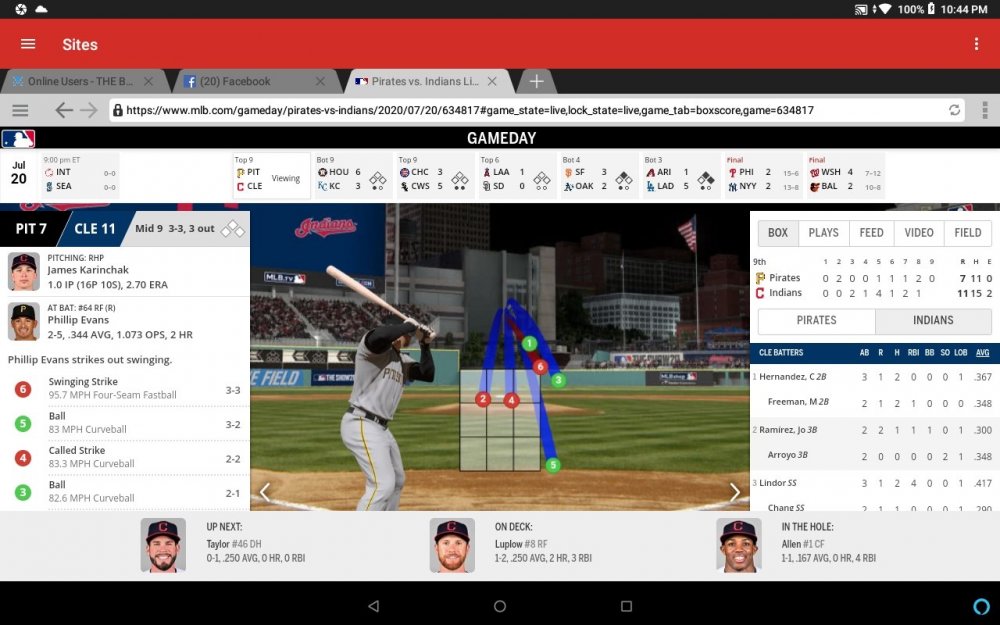Click Allen's In The Hole headshot
This screenshot has height=625, width=1000.
(x=739, y=545)
